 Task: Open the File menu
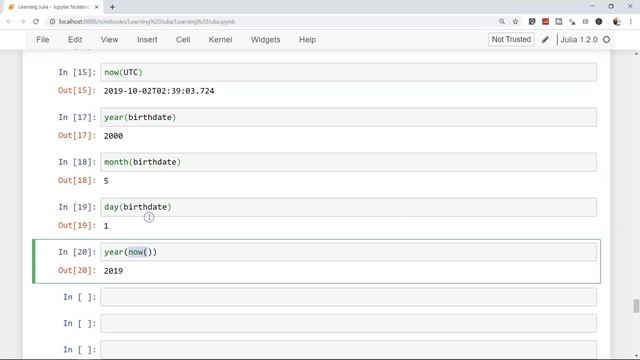point(43,40)
